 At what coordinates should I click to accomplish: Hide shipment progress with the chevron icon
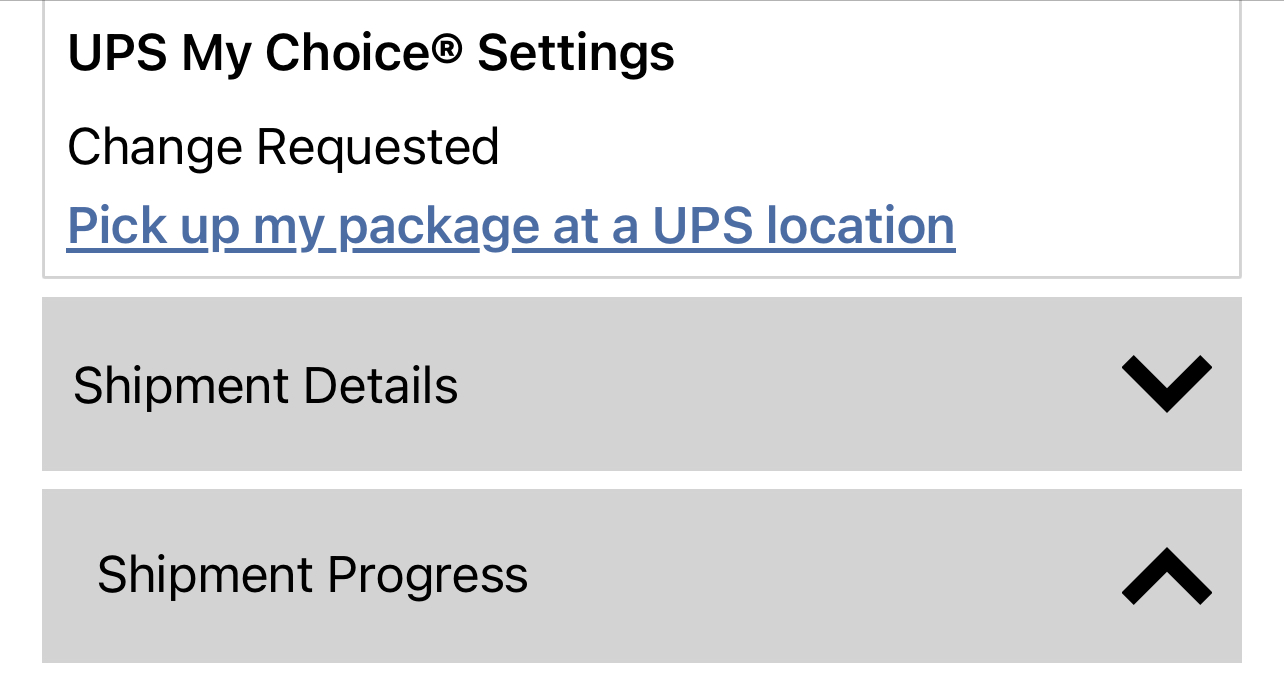1166,577
